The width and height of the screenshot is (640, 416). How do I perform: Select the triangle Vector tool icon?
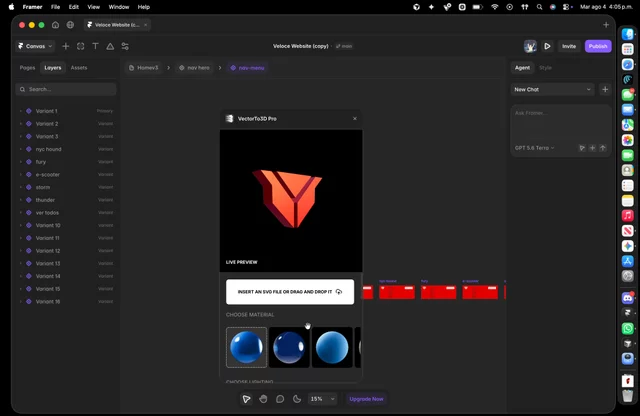point(110,47)
